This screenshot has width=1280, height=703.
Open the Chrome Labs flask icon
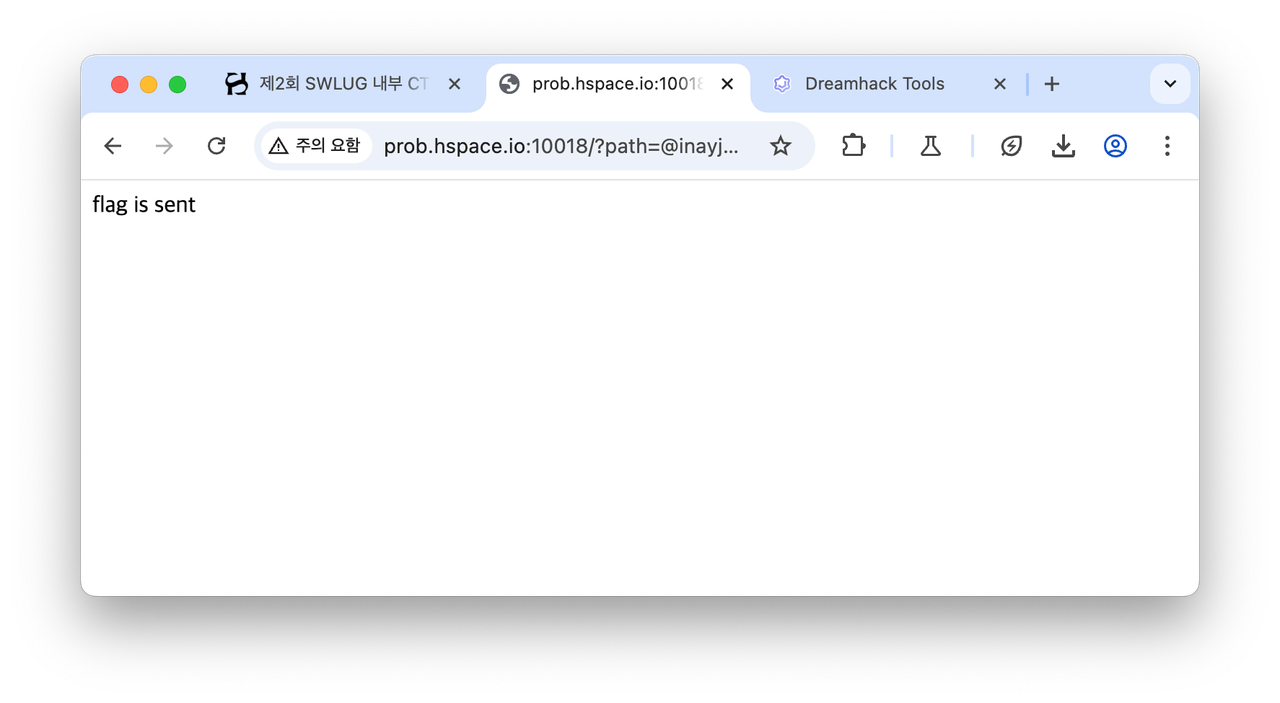(931, 146)
